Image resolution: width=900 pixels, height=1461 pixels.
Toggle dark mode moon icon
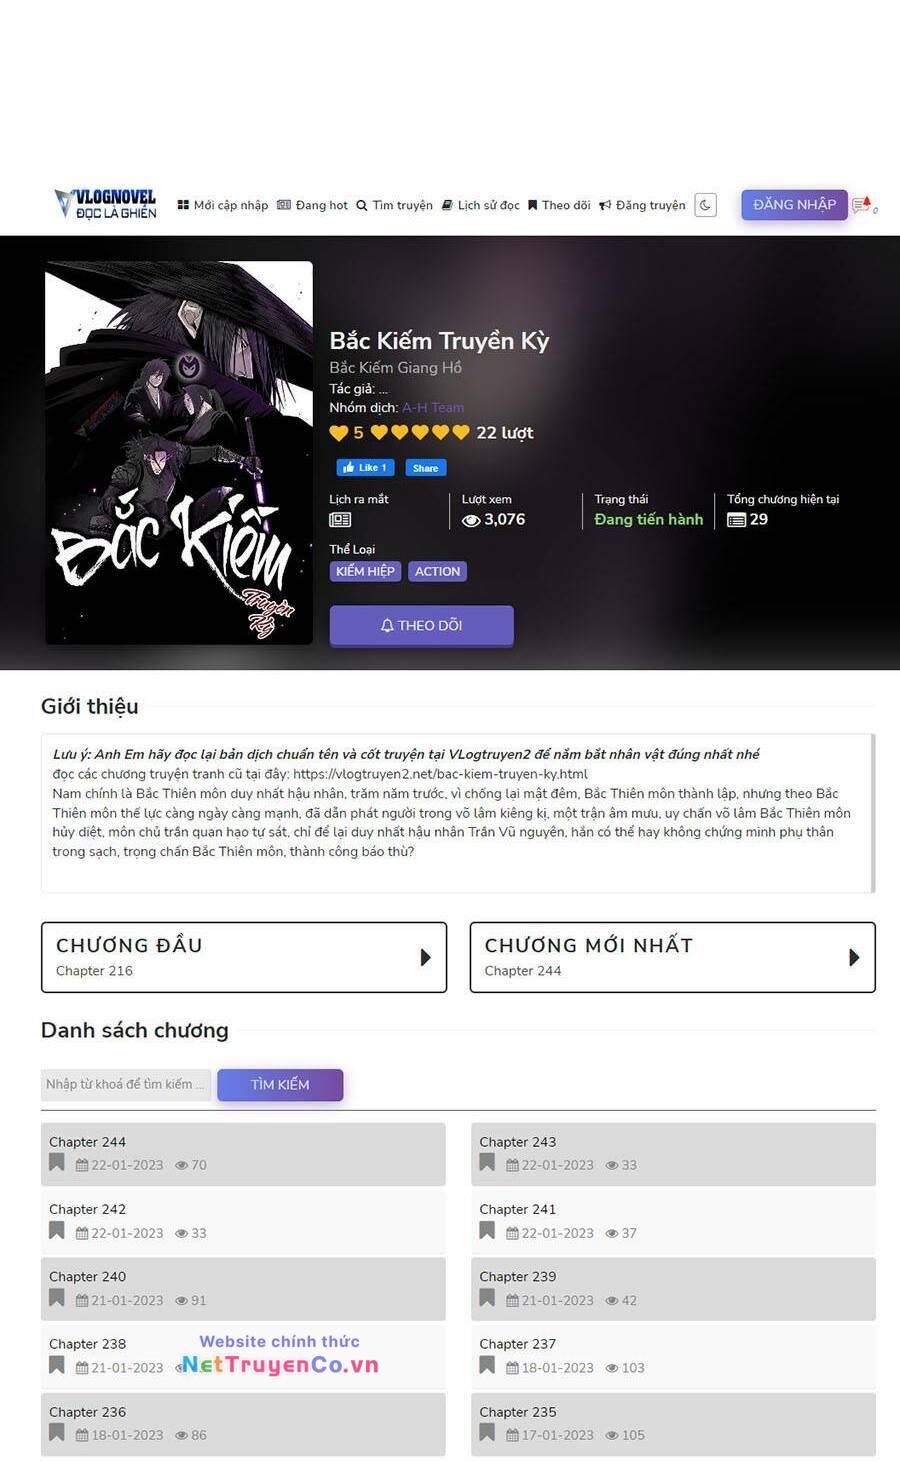point(705,205)
